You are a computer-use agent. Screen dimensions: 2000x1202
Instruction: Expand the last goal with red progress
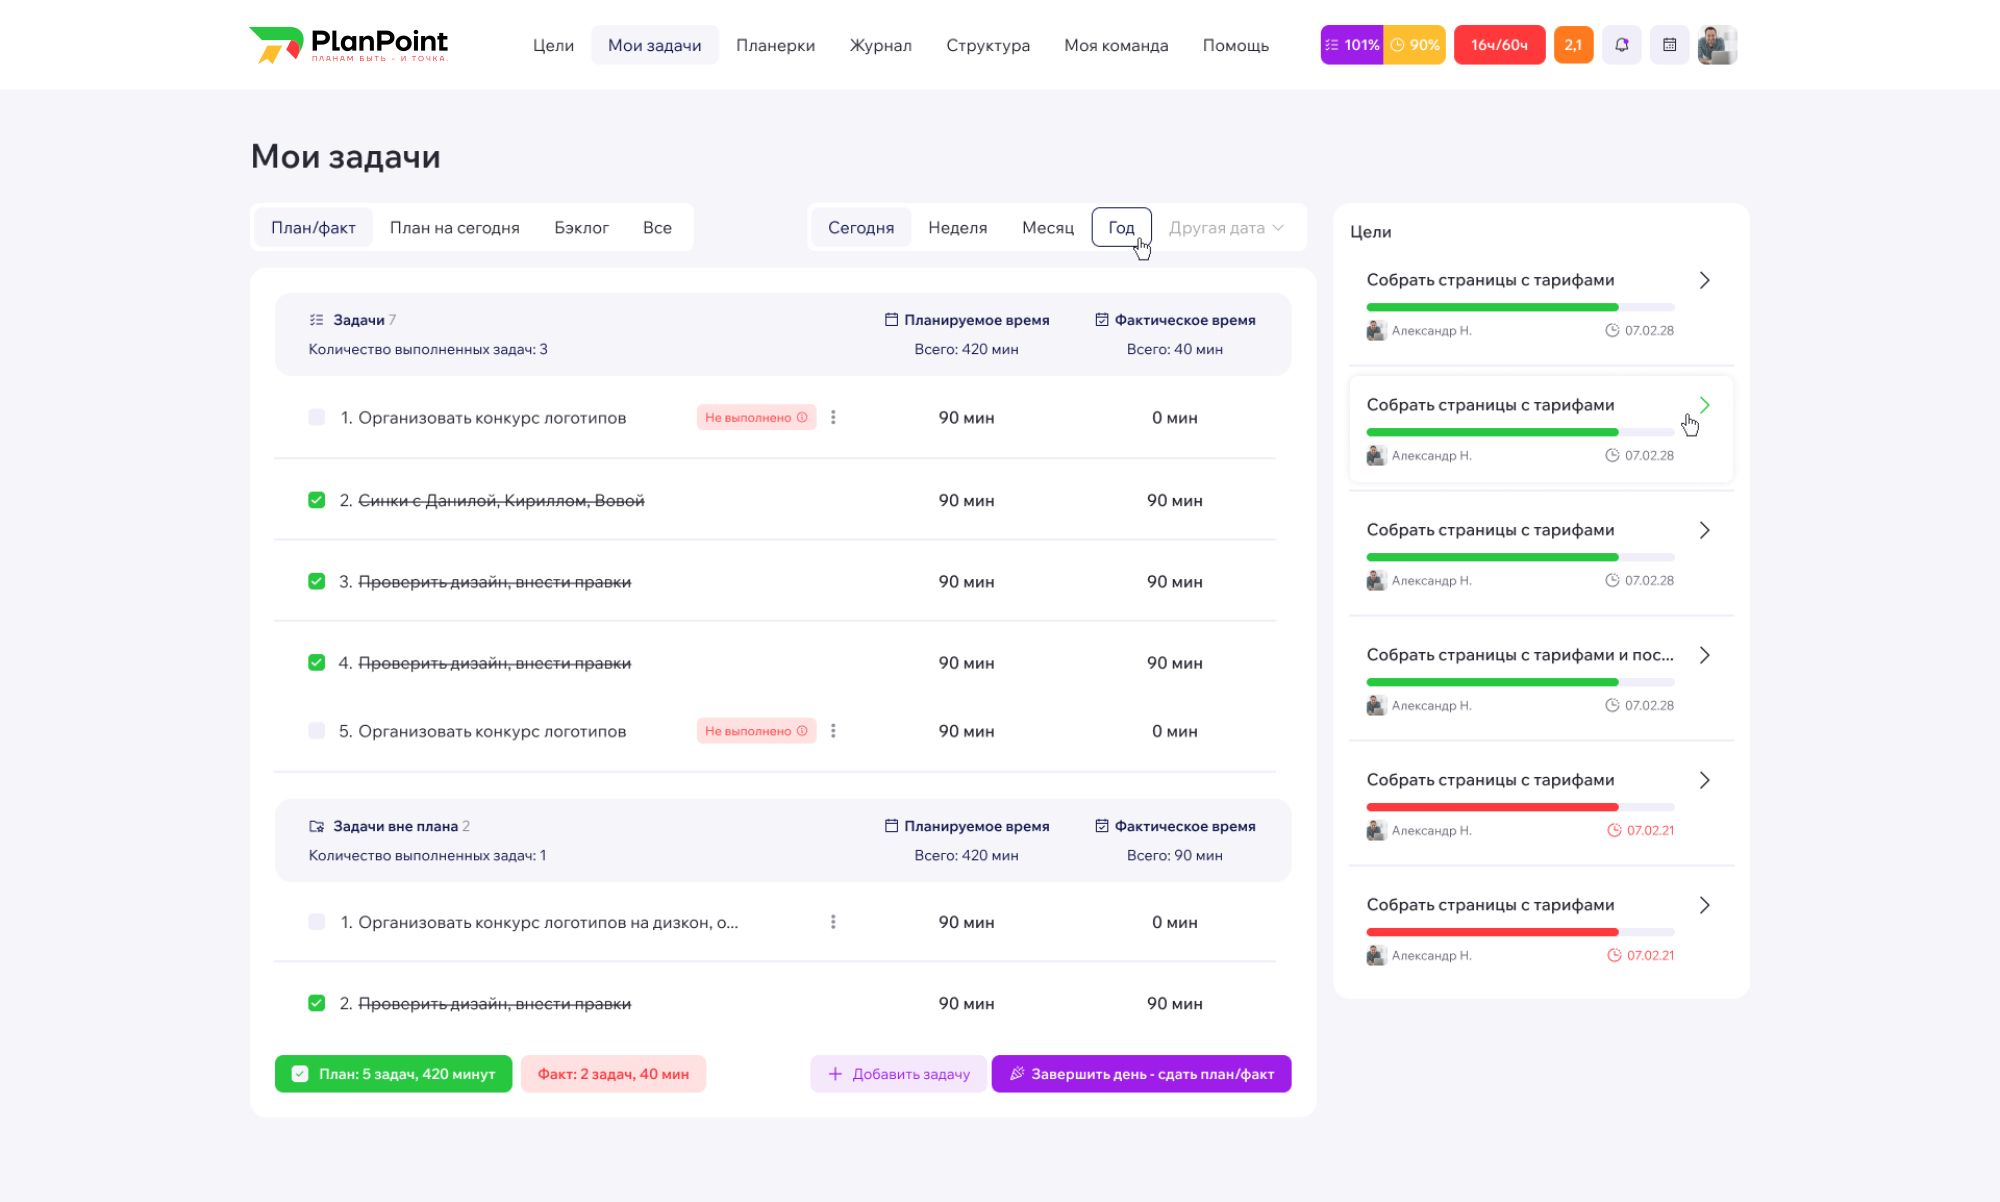pyautogui.click(x=1704, y=905)
